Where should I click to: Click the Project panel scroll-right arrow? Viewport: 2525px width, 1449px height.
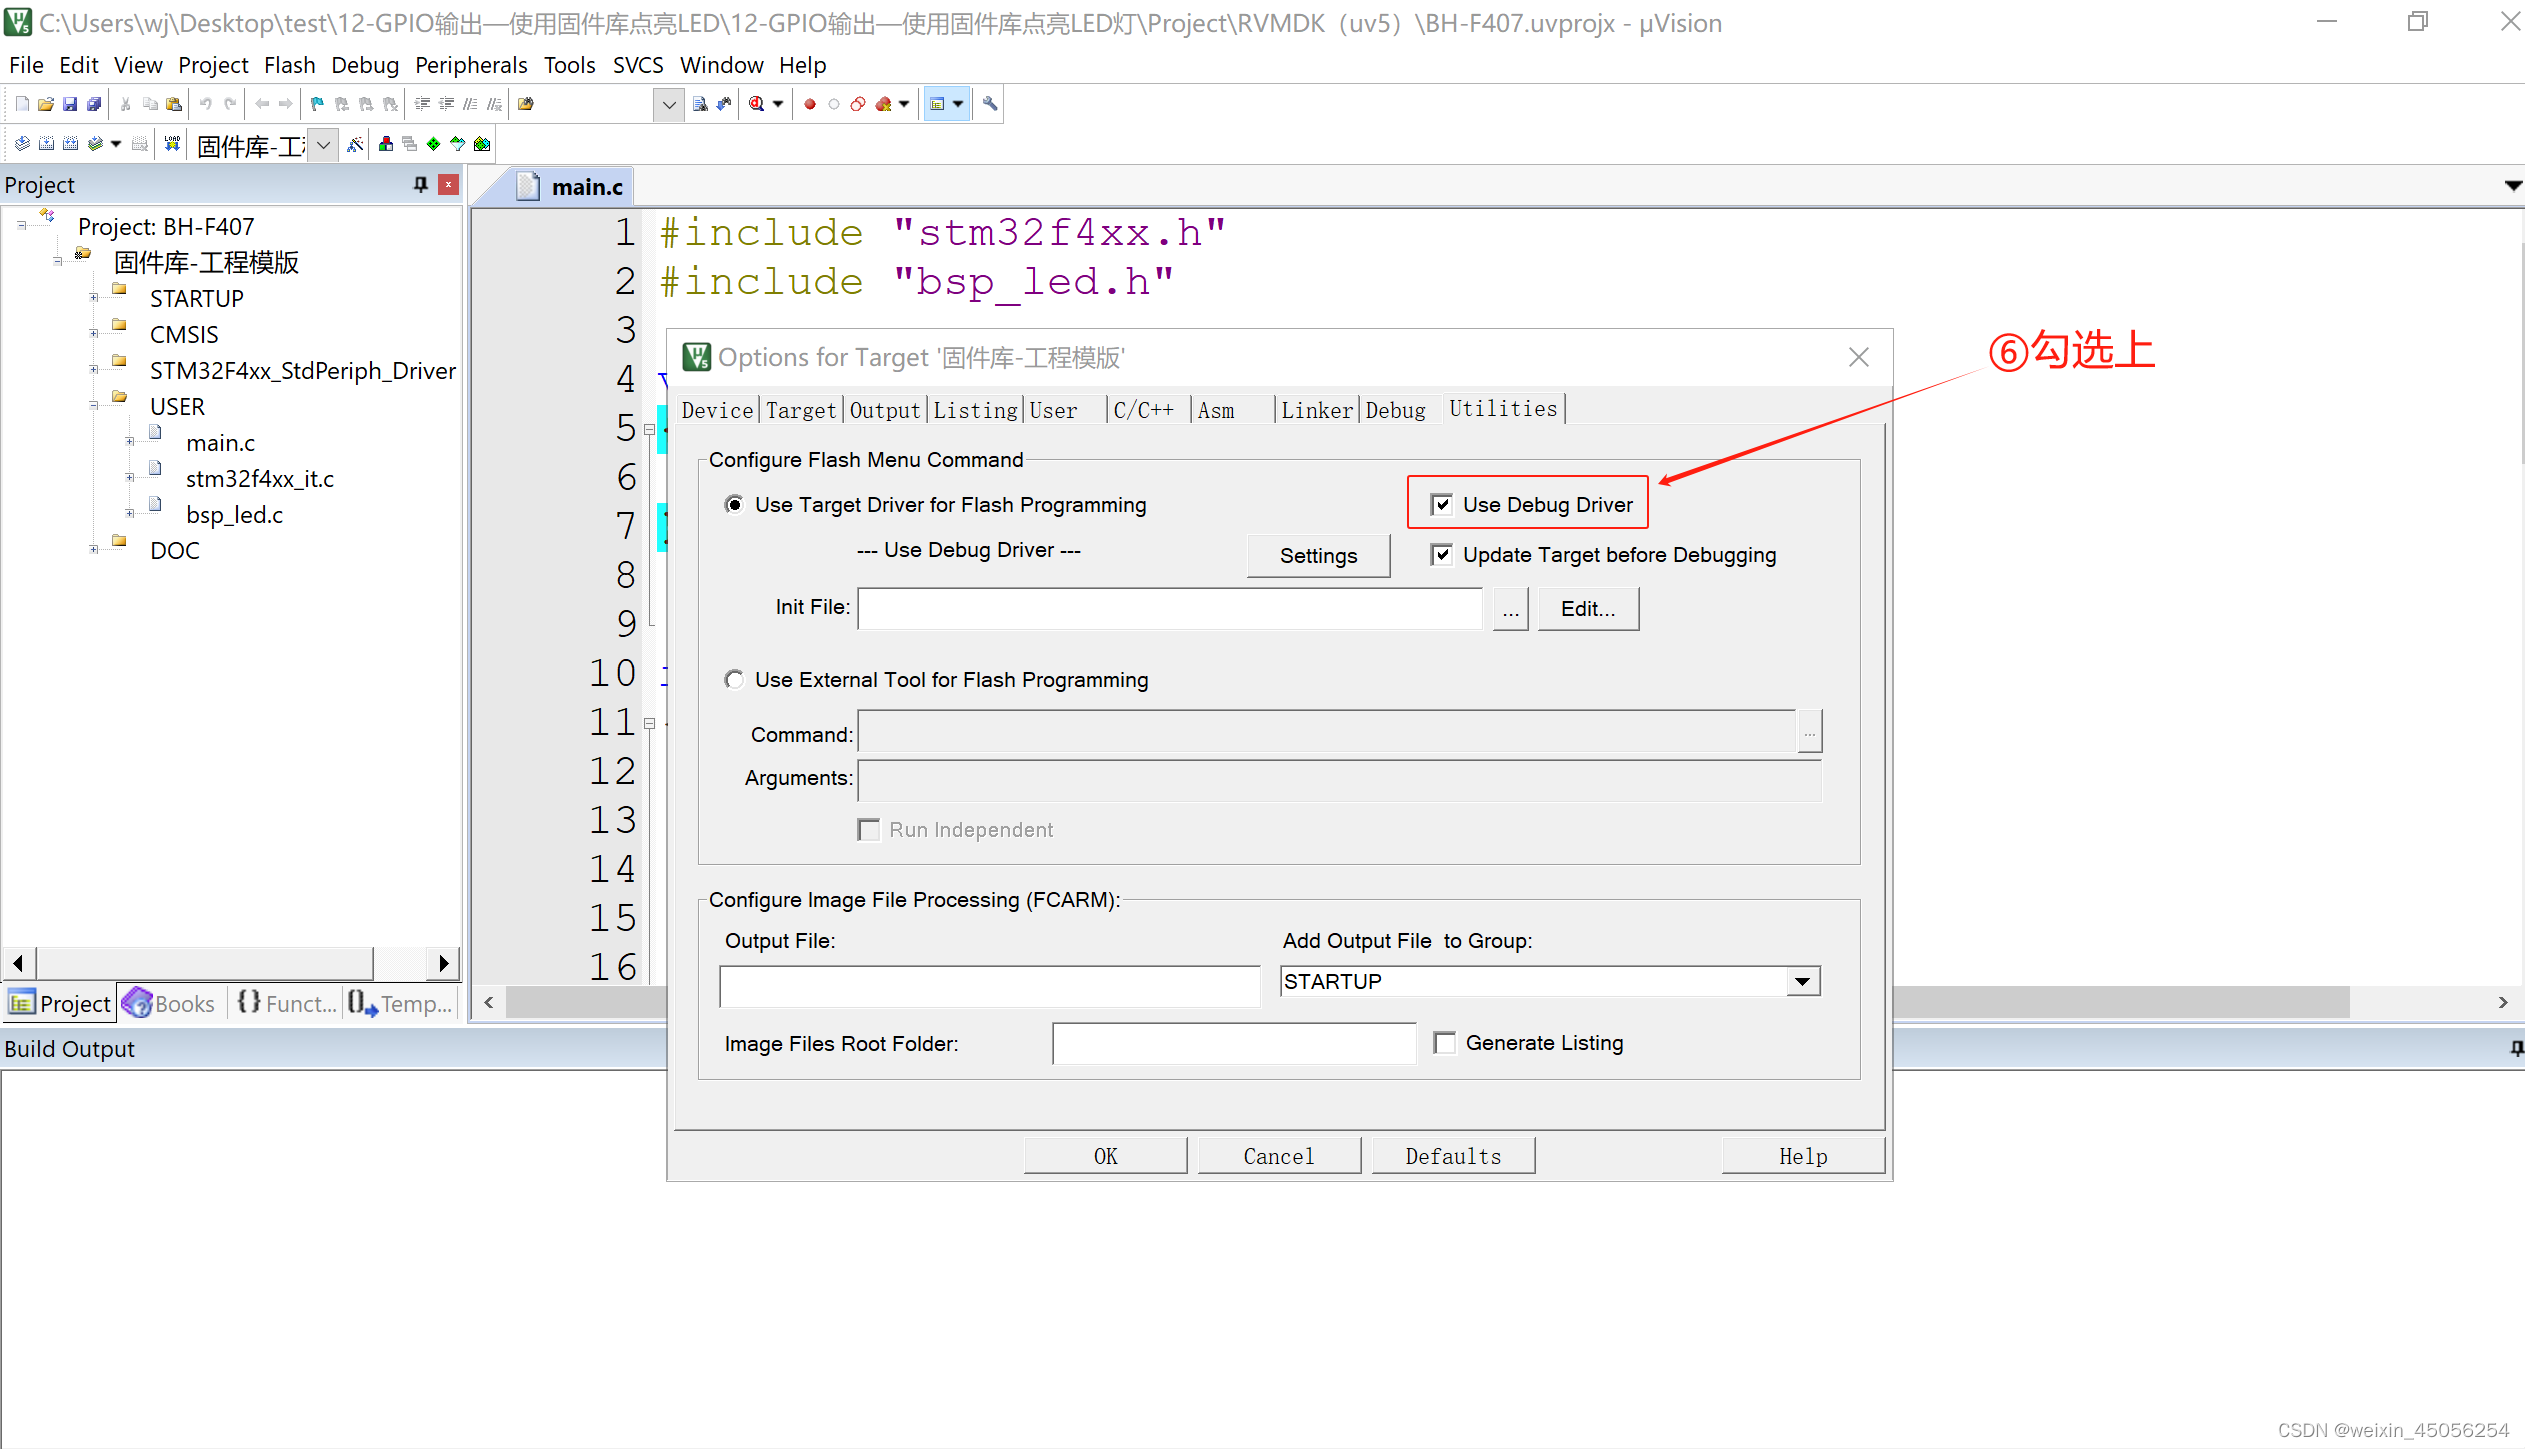[x=443, y=964]
